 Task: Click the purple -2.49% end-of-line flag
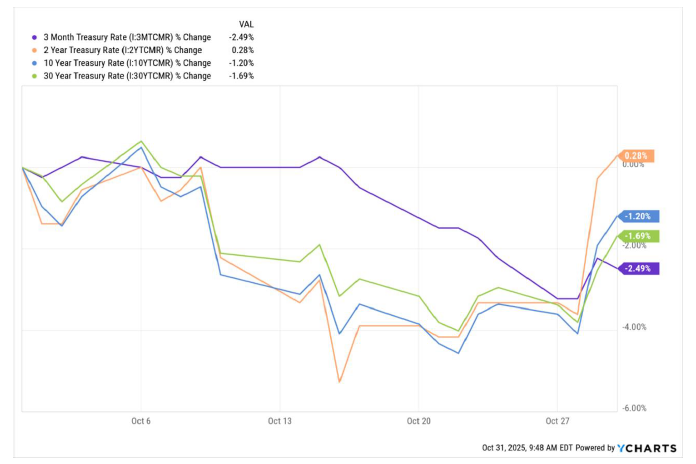[x=638, y=268]
